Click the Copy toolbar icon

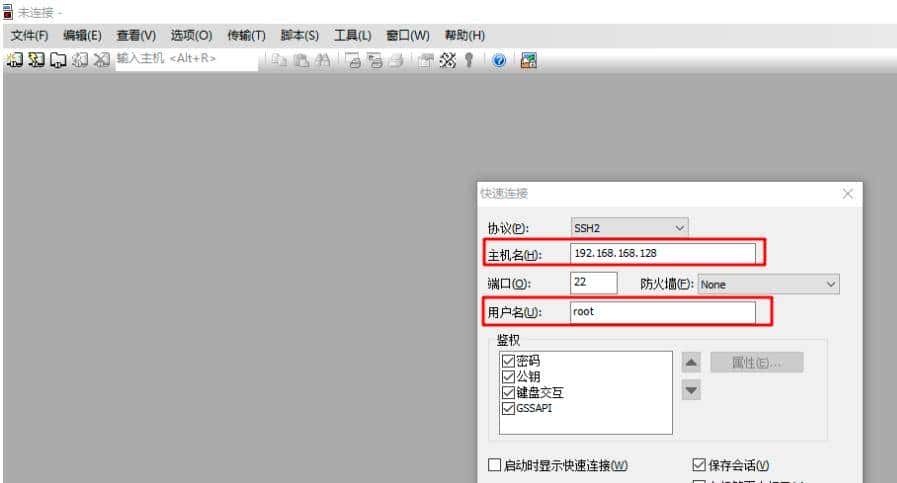click(x=279, y=60)
